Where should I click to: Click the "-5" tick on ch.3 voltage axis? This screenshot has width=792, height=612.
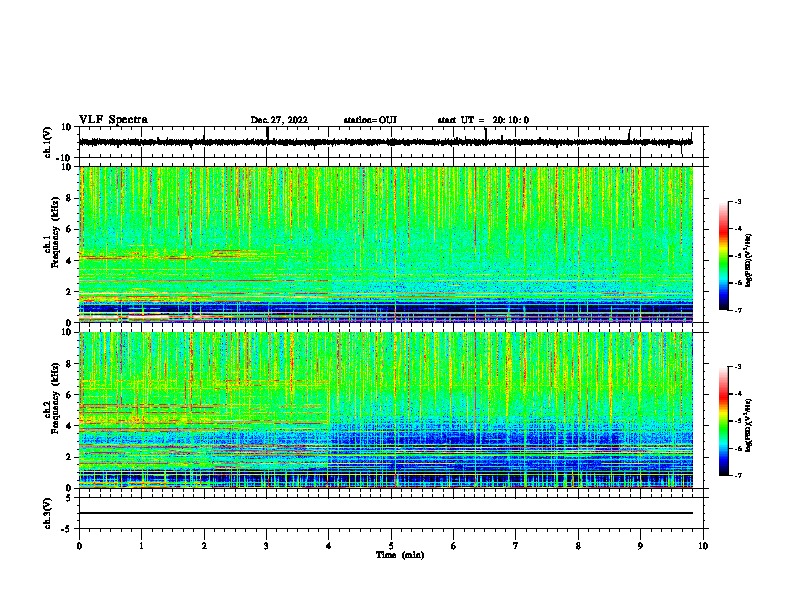(67, 529)
